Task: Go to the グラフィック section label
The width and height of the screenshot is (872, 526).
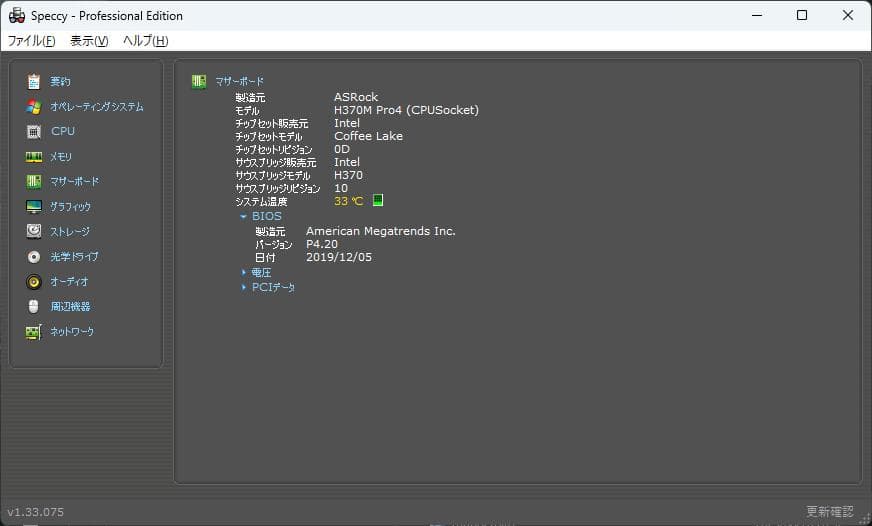Action: pyautogui.click(x=70, y=207)
